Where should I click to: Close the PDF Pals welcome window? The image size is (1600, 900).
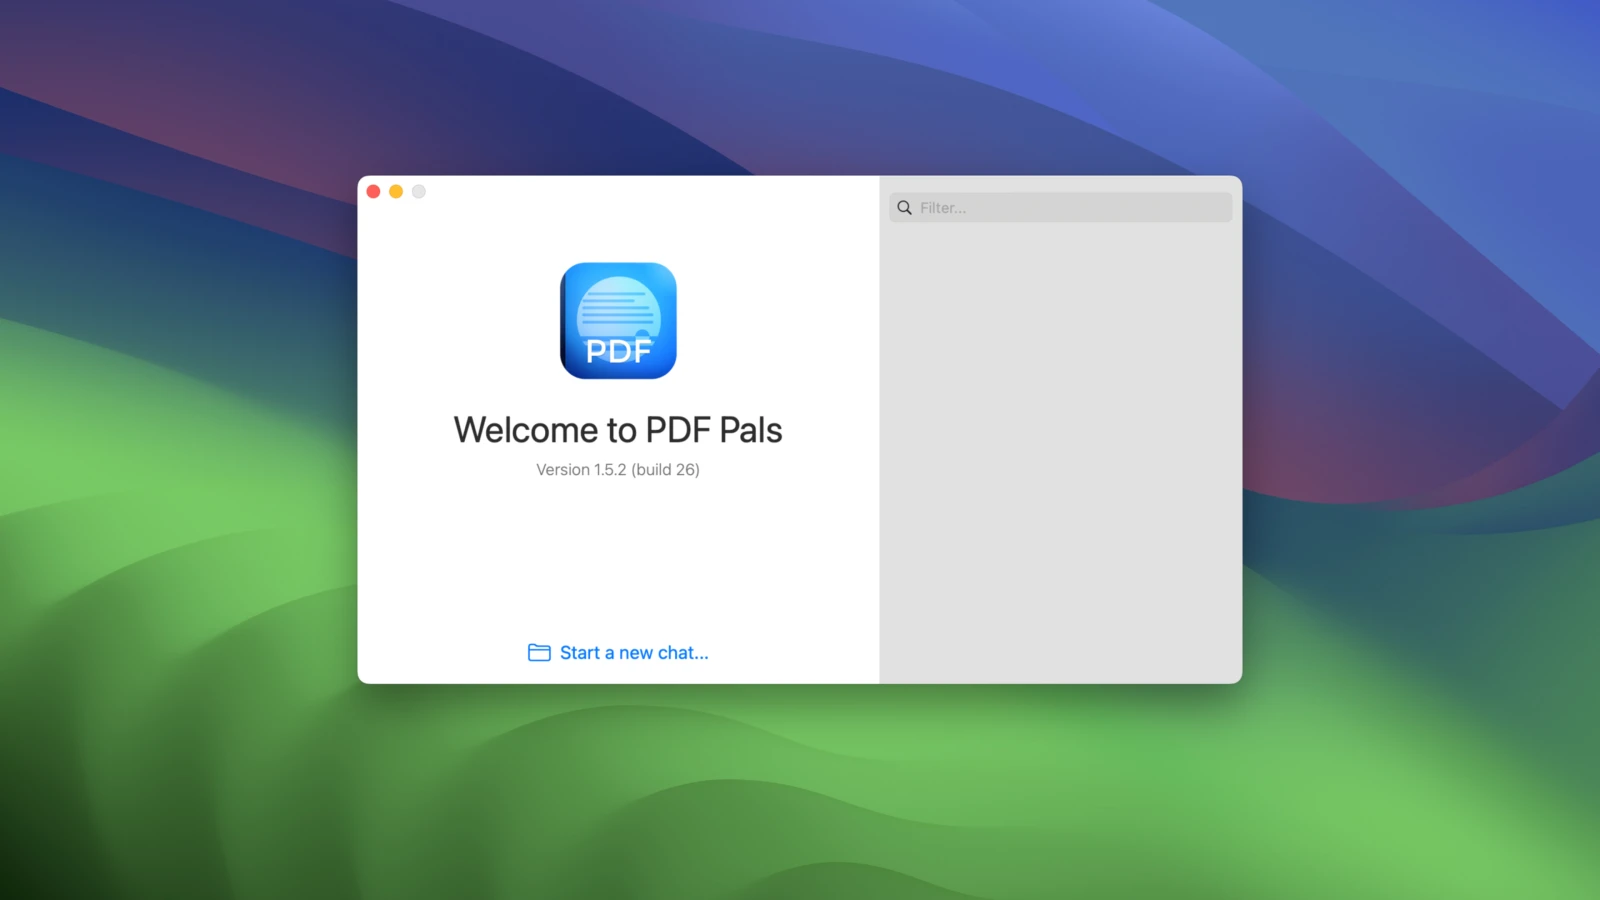click(x=373, y=192)
